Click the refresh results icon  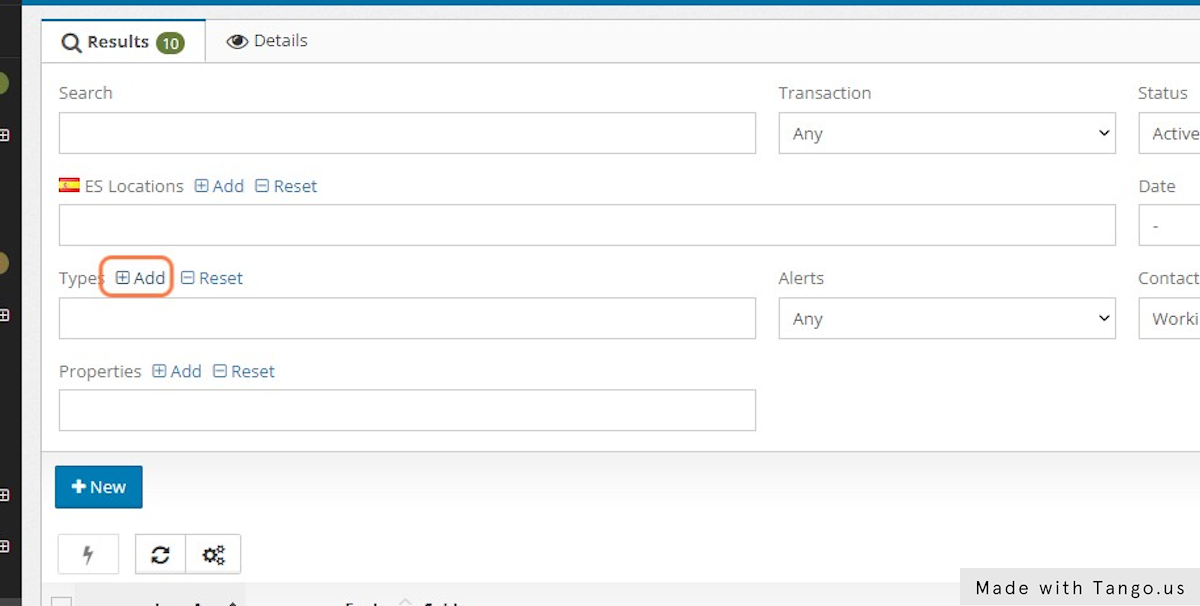point(160,554)
